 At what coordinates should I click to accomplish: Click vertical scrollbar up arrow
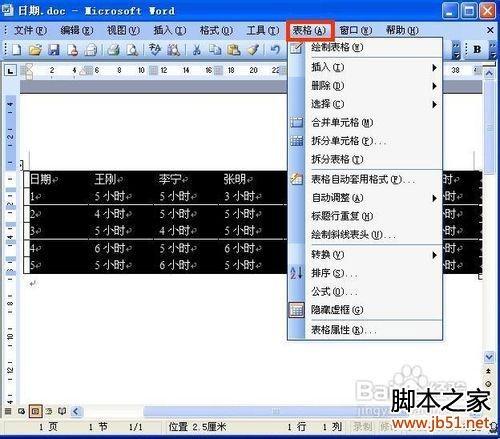[x=489, y=73]
